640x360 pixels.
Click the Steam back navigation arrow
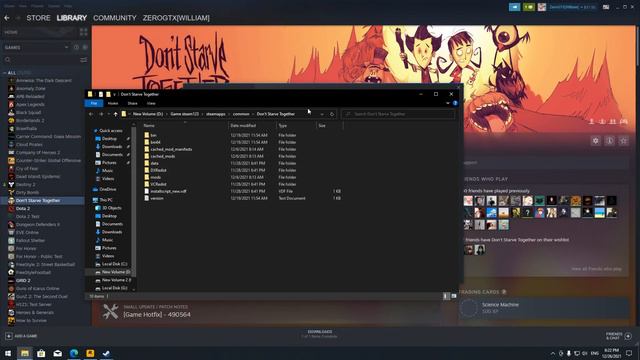coord(7,18)
